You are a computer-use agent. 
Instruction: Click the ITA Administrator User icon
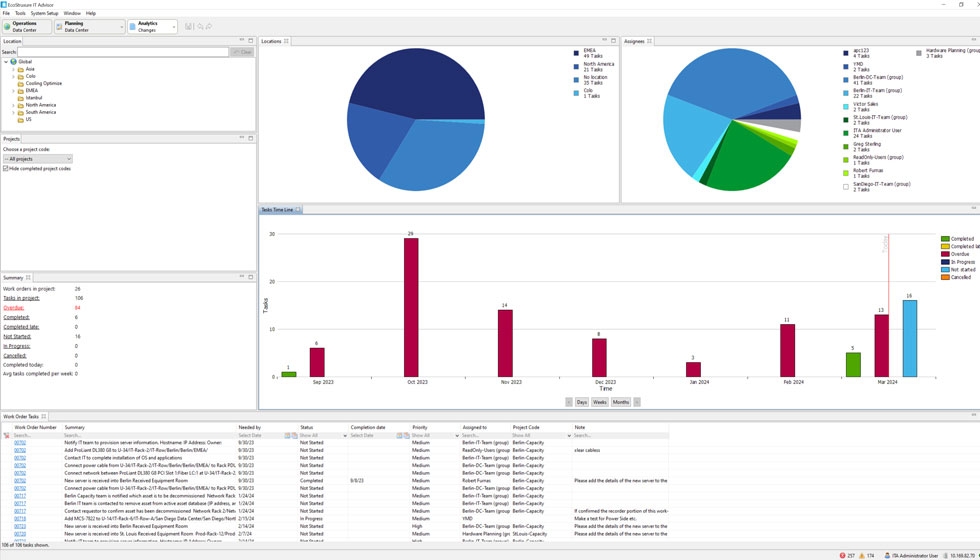pos(887,555)
